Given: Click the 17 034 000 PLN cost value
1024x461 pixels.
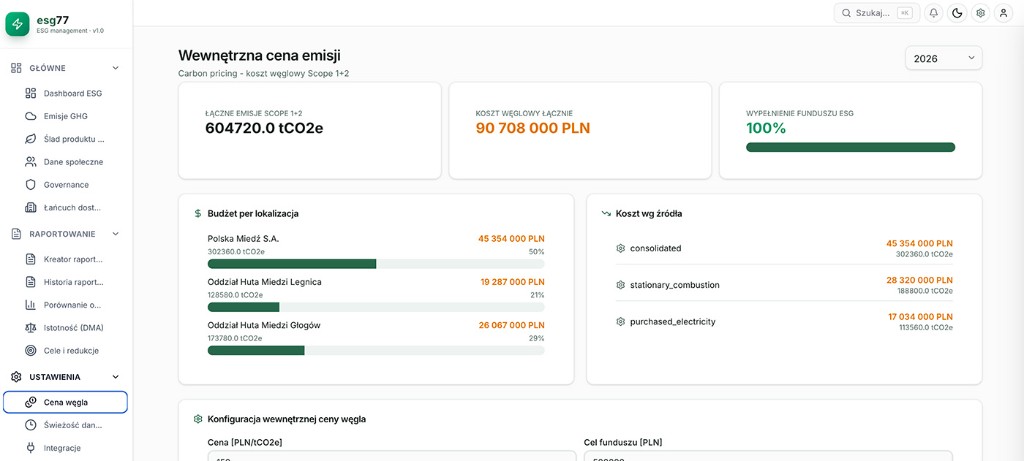Looking at the screenshot, I should [x=920, y=317].
